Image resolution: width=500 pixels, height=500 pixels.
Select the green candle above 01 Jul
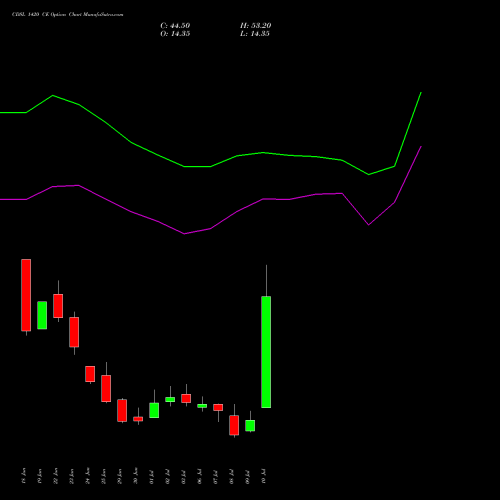point(154,410)
